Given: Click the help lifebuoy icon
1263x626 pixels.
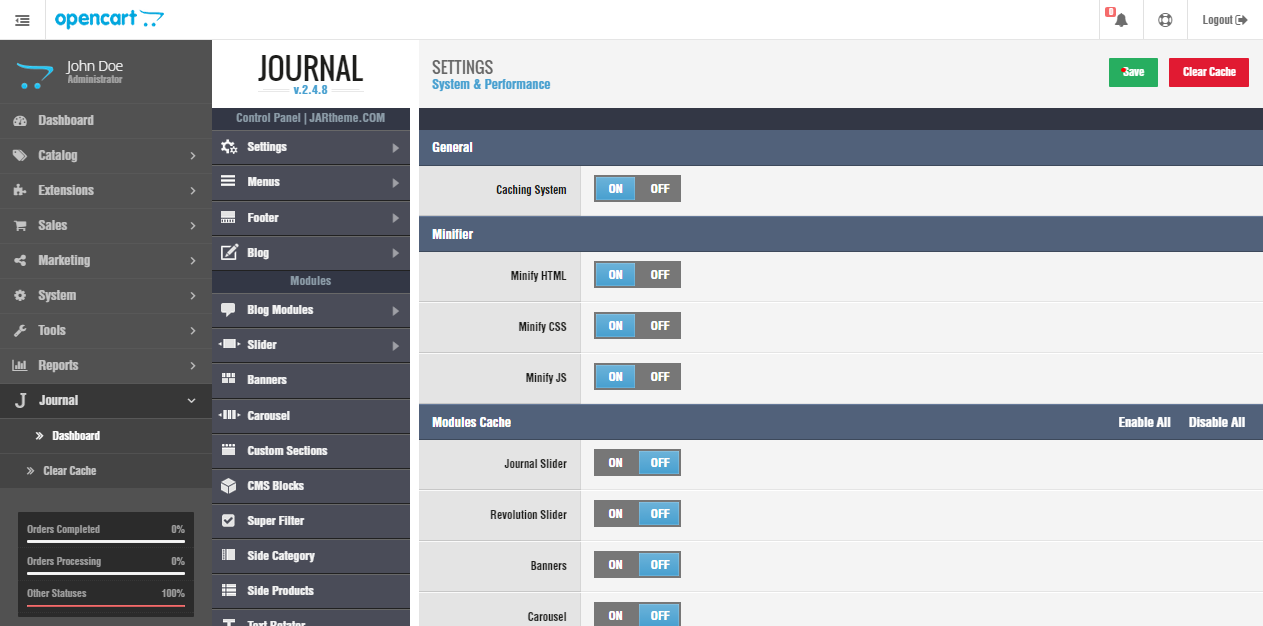Looking at the screenshot, I should click(x=1164, y=20).
